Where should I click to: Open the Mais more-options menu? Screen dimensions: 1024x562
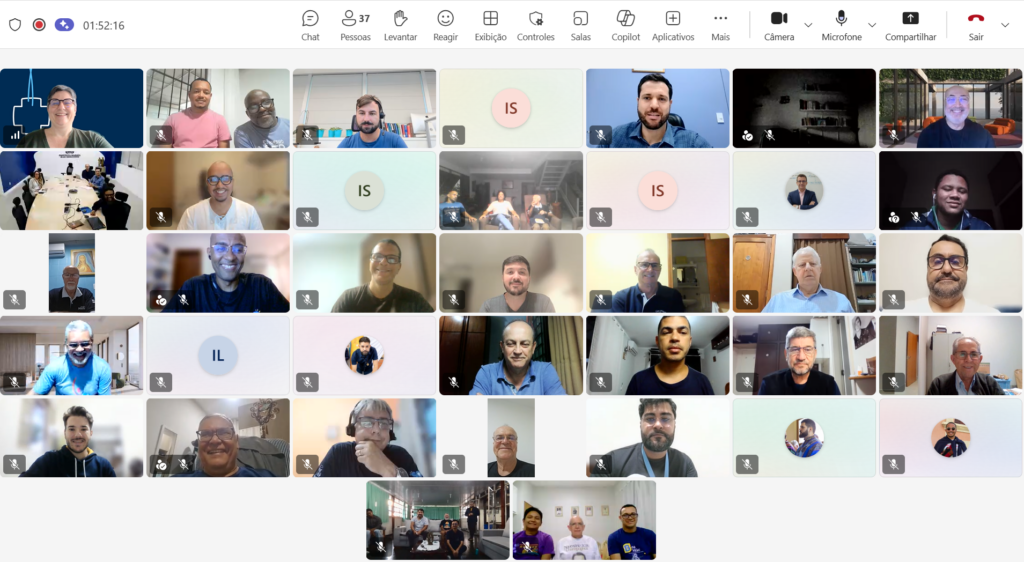[720, 26]
